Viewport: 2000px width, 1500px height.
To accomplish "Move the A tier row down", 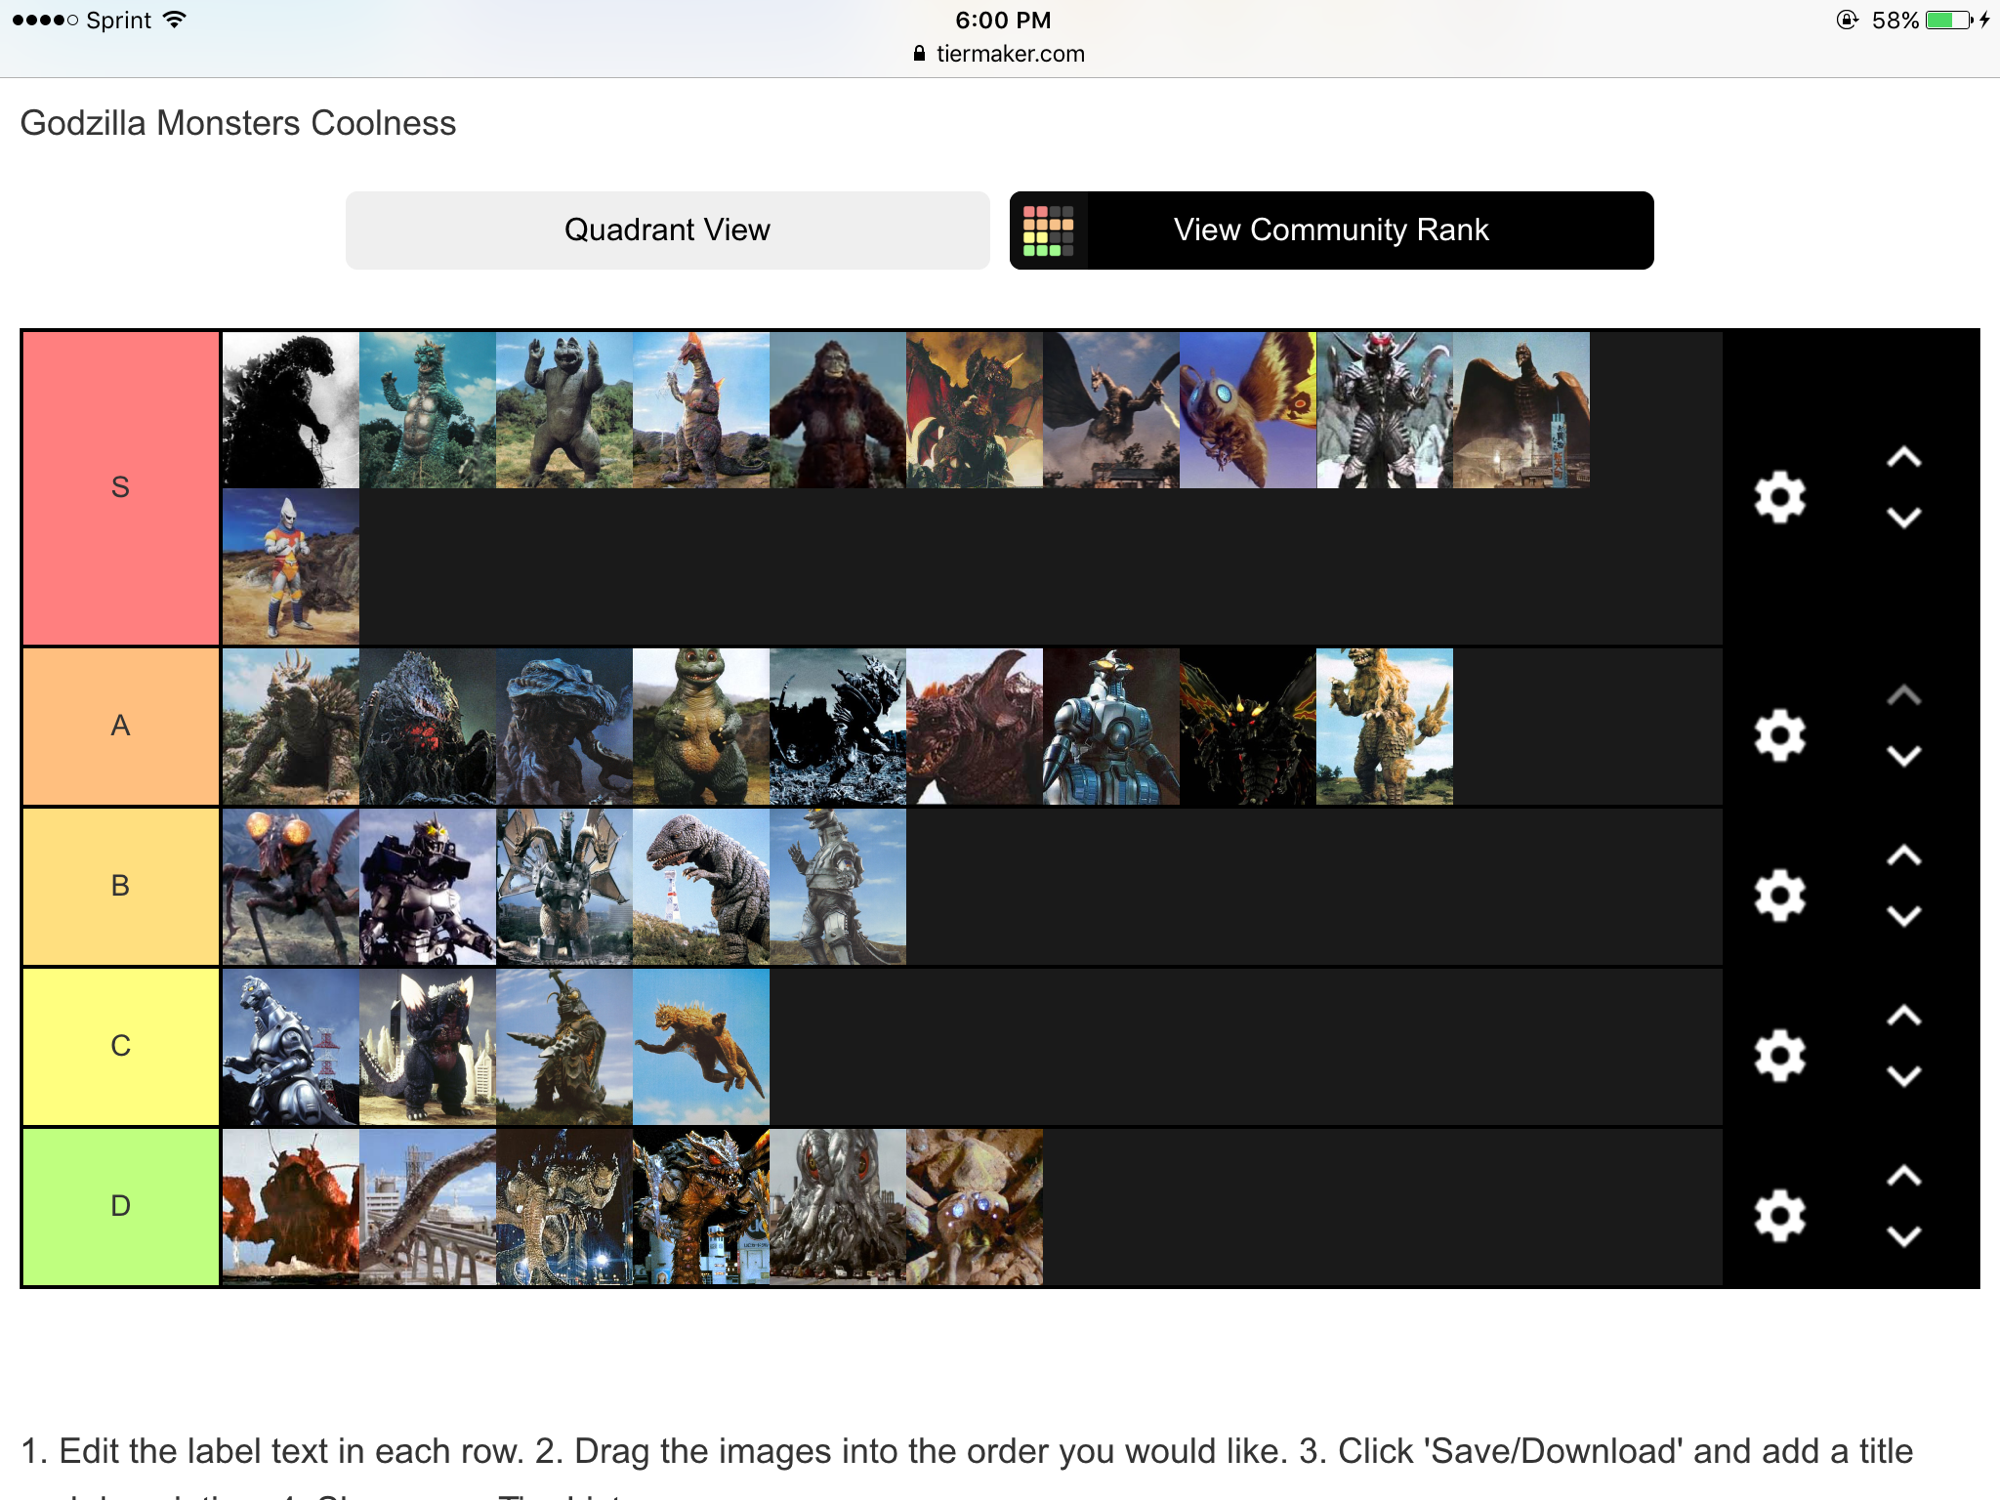I will [x=1904, y=756].
